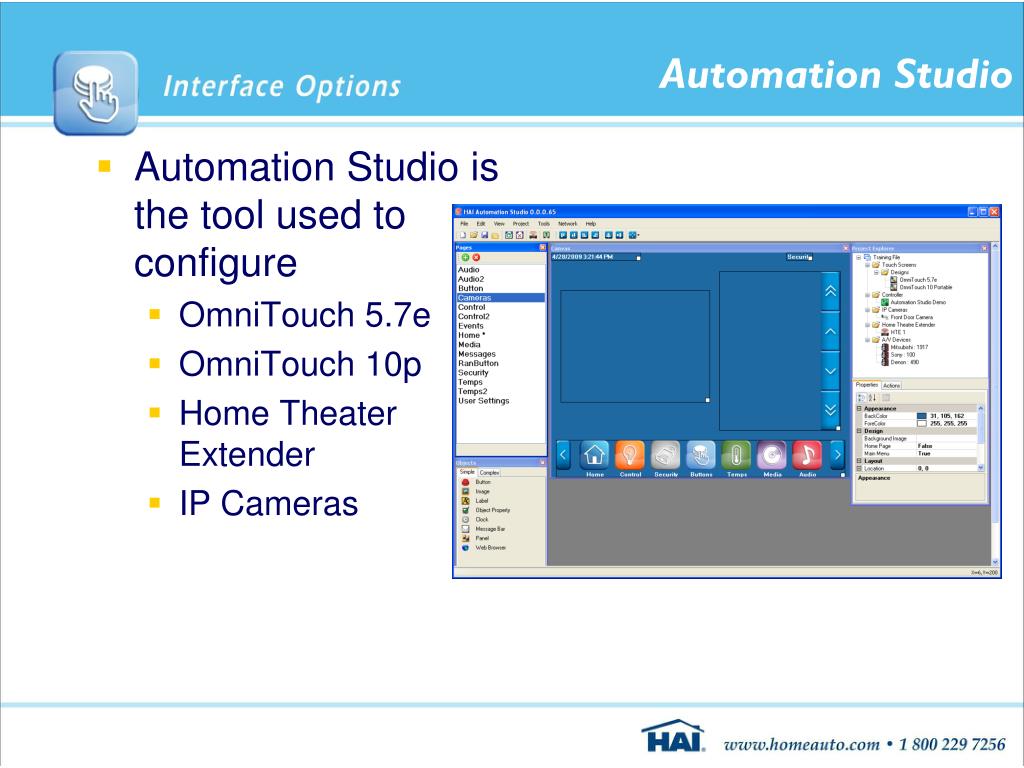Collapse the Layout property category
The width and height of the screenshot is (1024, 768).
pos(859,461)
